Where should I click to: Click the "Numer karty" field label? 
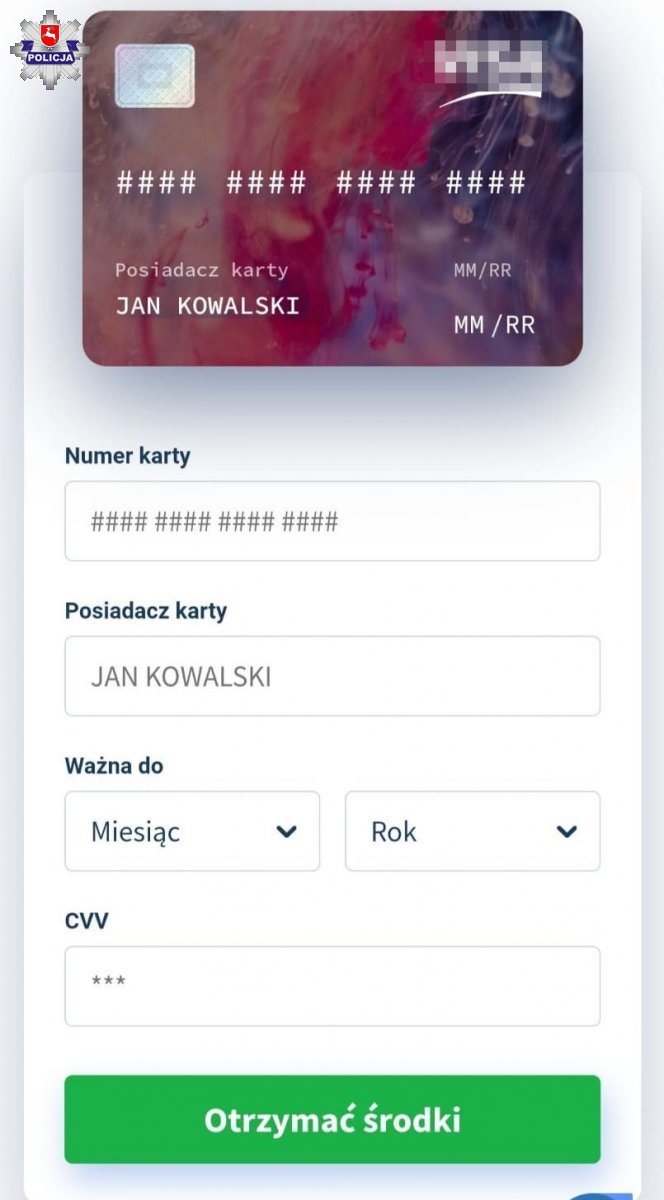click(127, 456)
